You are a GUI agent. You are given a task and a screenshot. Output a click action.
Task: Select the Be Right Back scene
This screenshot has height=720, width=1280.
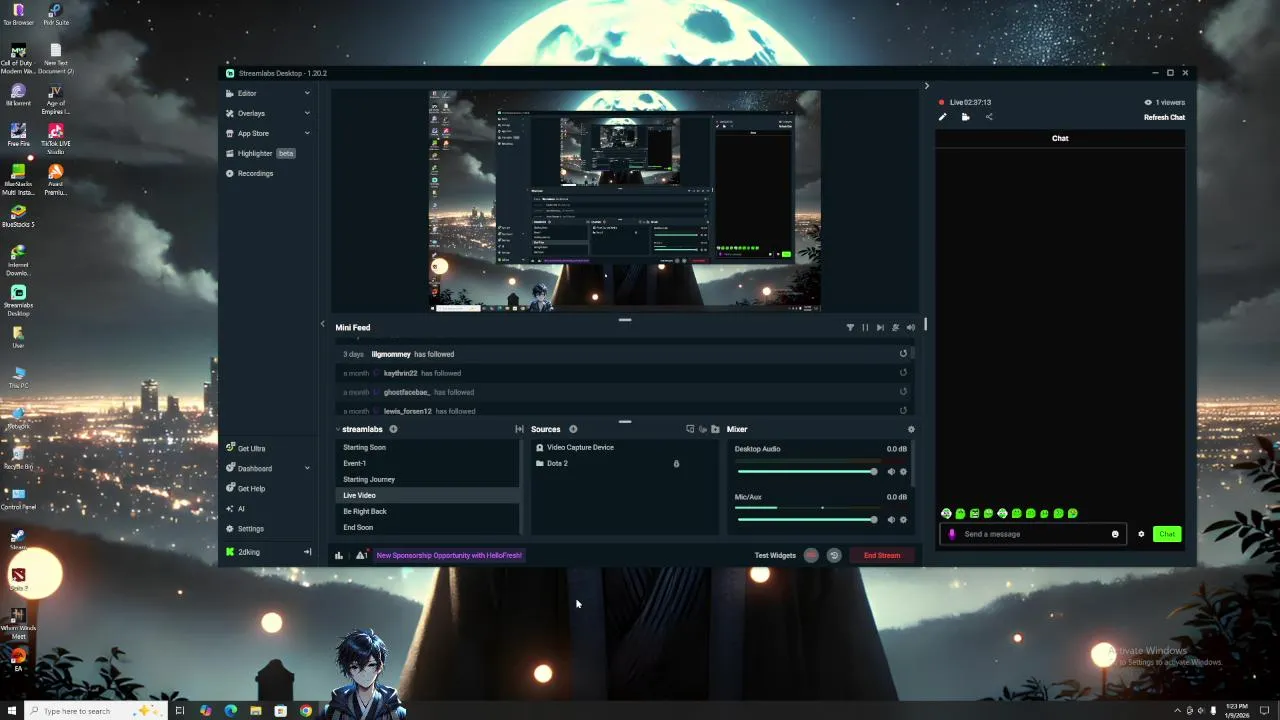tap(428, 511)
